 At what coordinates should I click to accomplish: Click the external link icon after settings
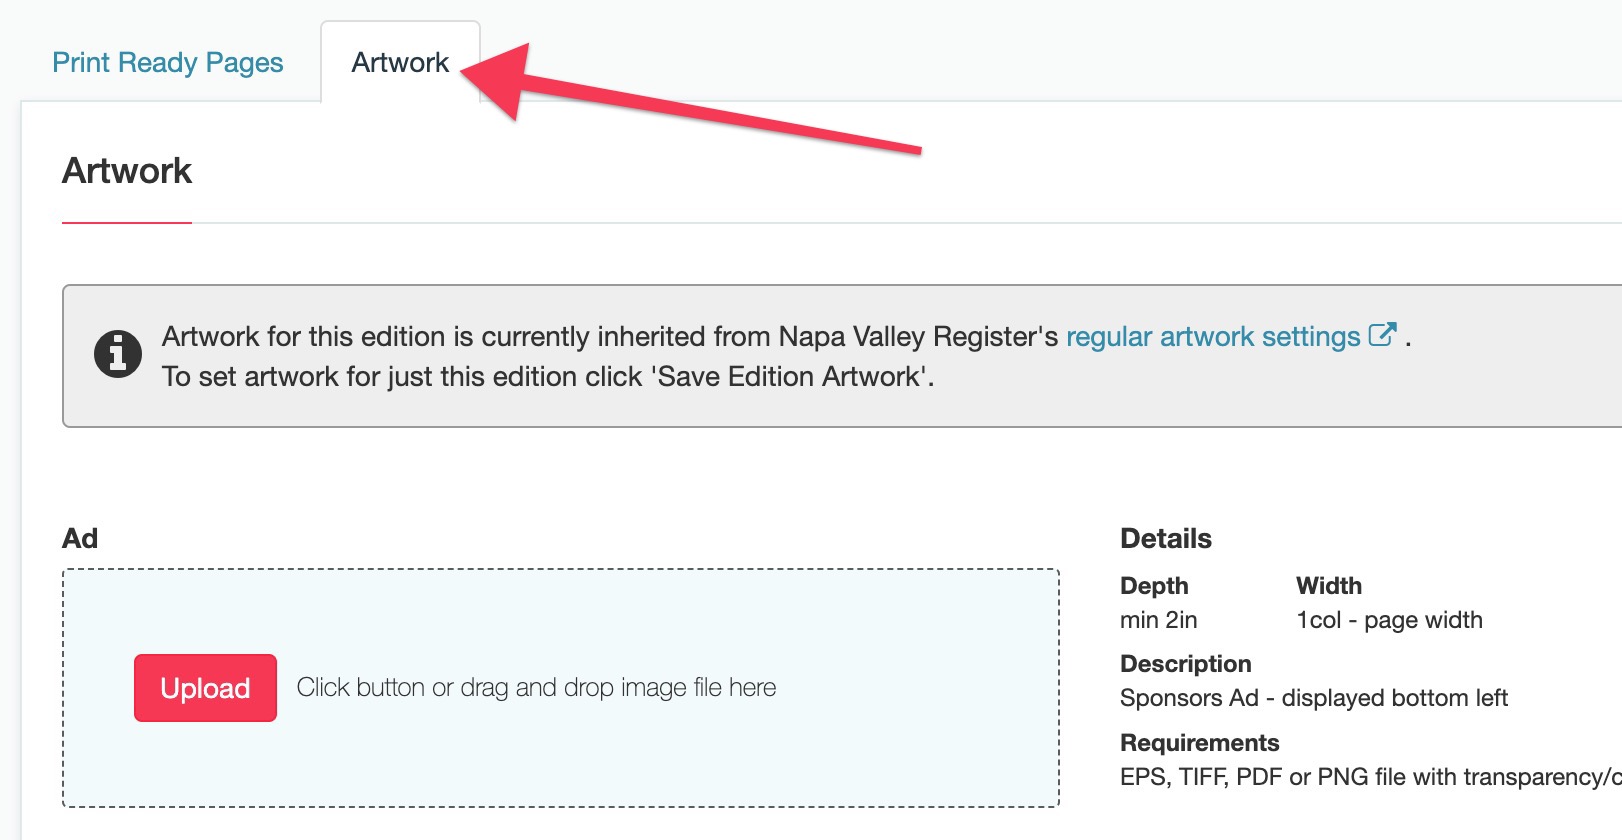[x=1382, y=334]
